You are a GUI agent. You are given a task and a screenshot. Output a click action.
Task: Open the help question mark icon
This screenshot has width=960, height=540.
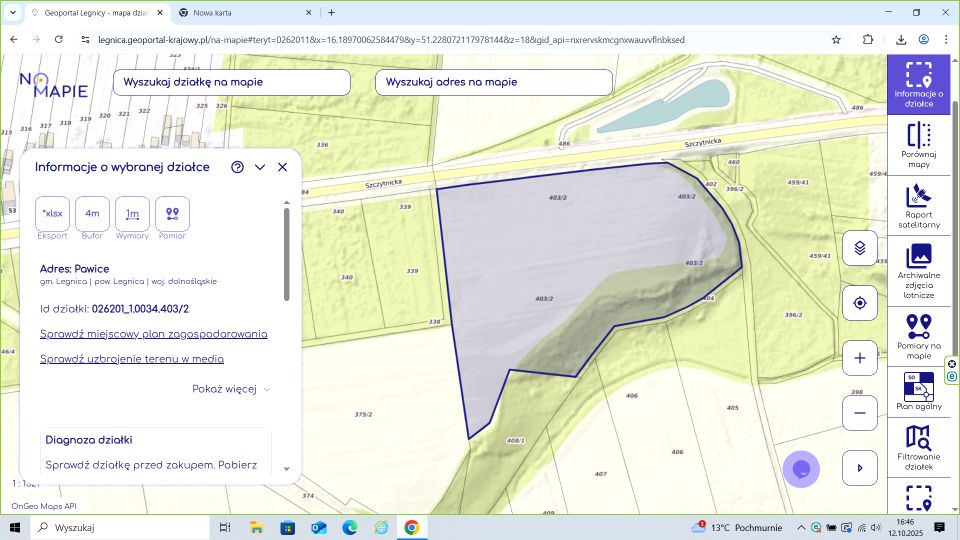pos(237,167)
